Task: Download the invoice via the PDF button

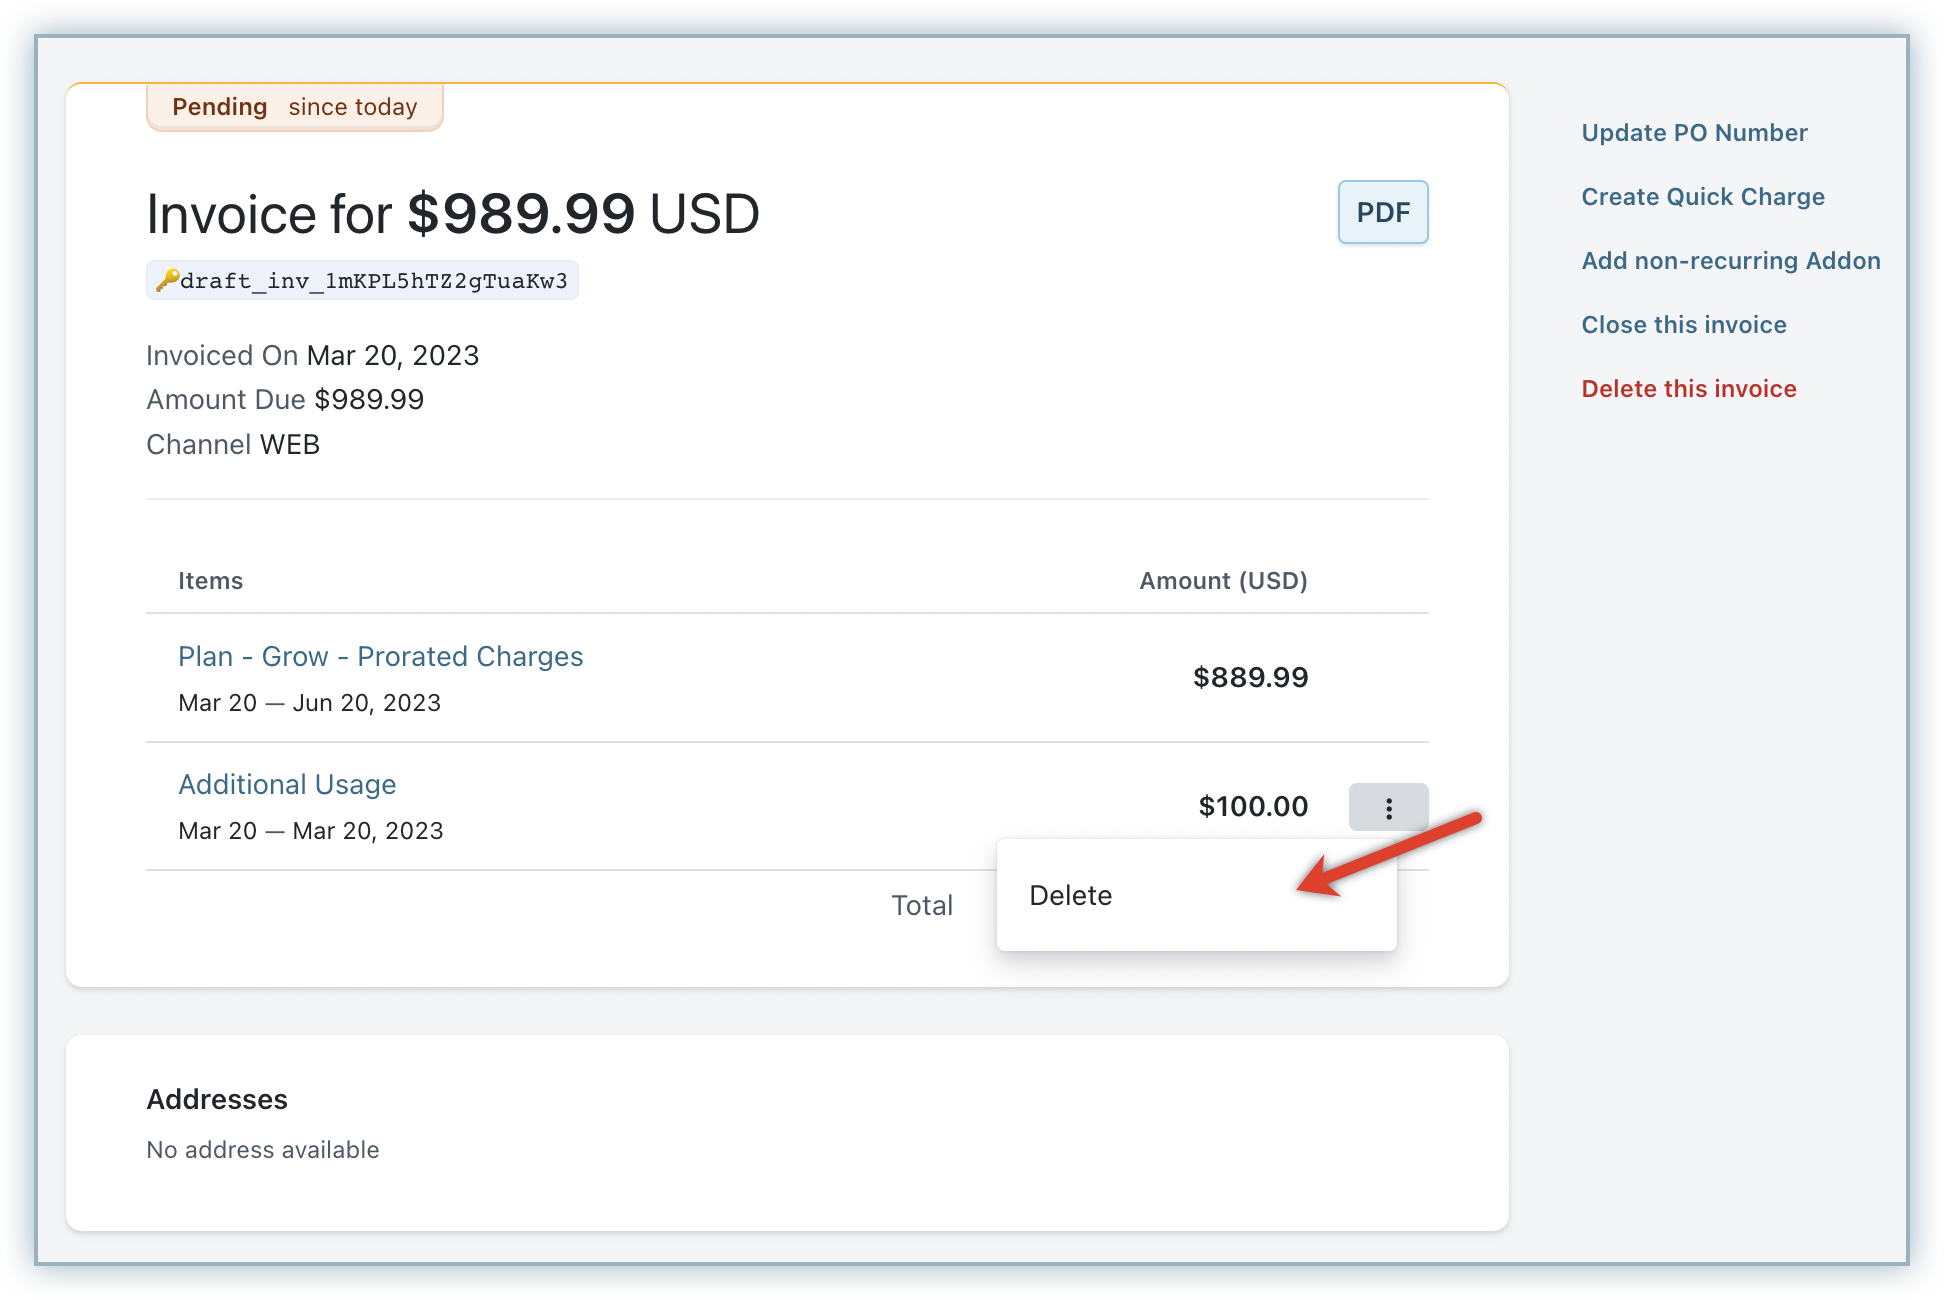Action: 1382,212
